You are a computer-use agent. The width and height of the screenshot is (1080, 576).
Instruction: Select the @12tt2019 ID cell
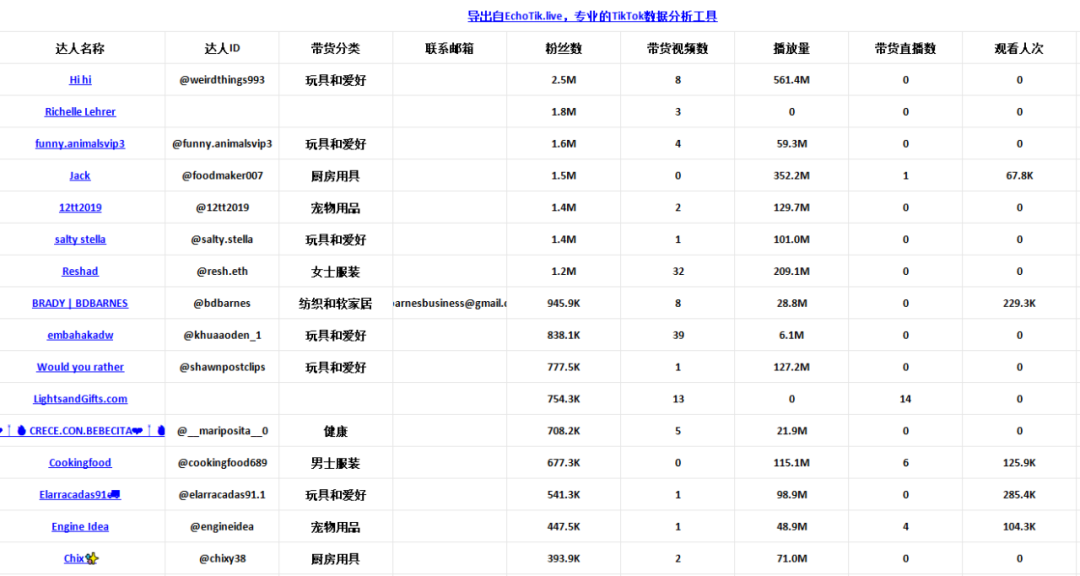pos(222,207)
